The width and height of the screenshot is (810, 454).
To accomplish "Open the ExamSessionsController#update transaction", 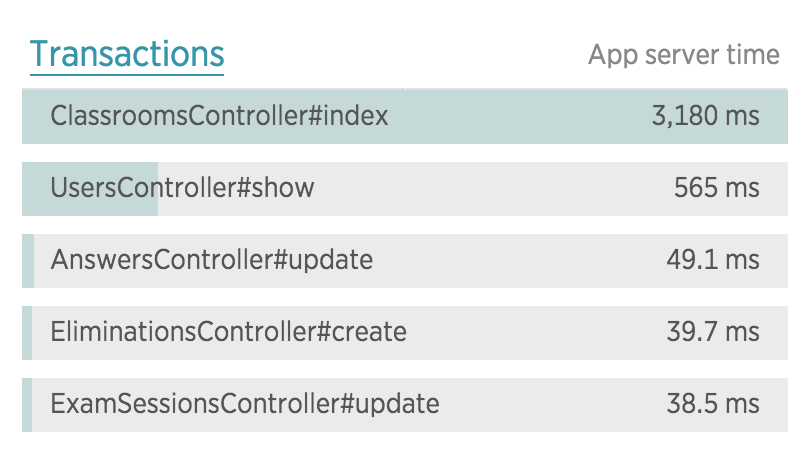I will pos(245,404).
